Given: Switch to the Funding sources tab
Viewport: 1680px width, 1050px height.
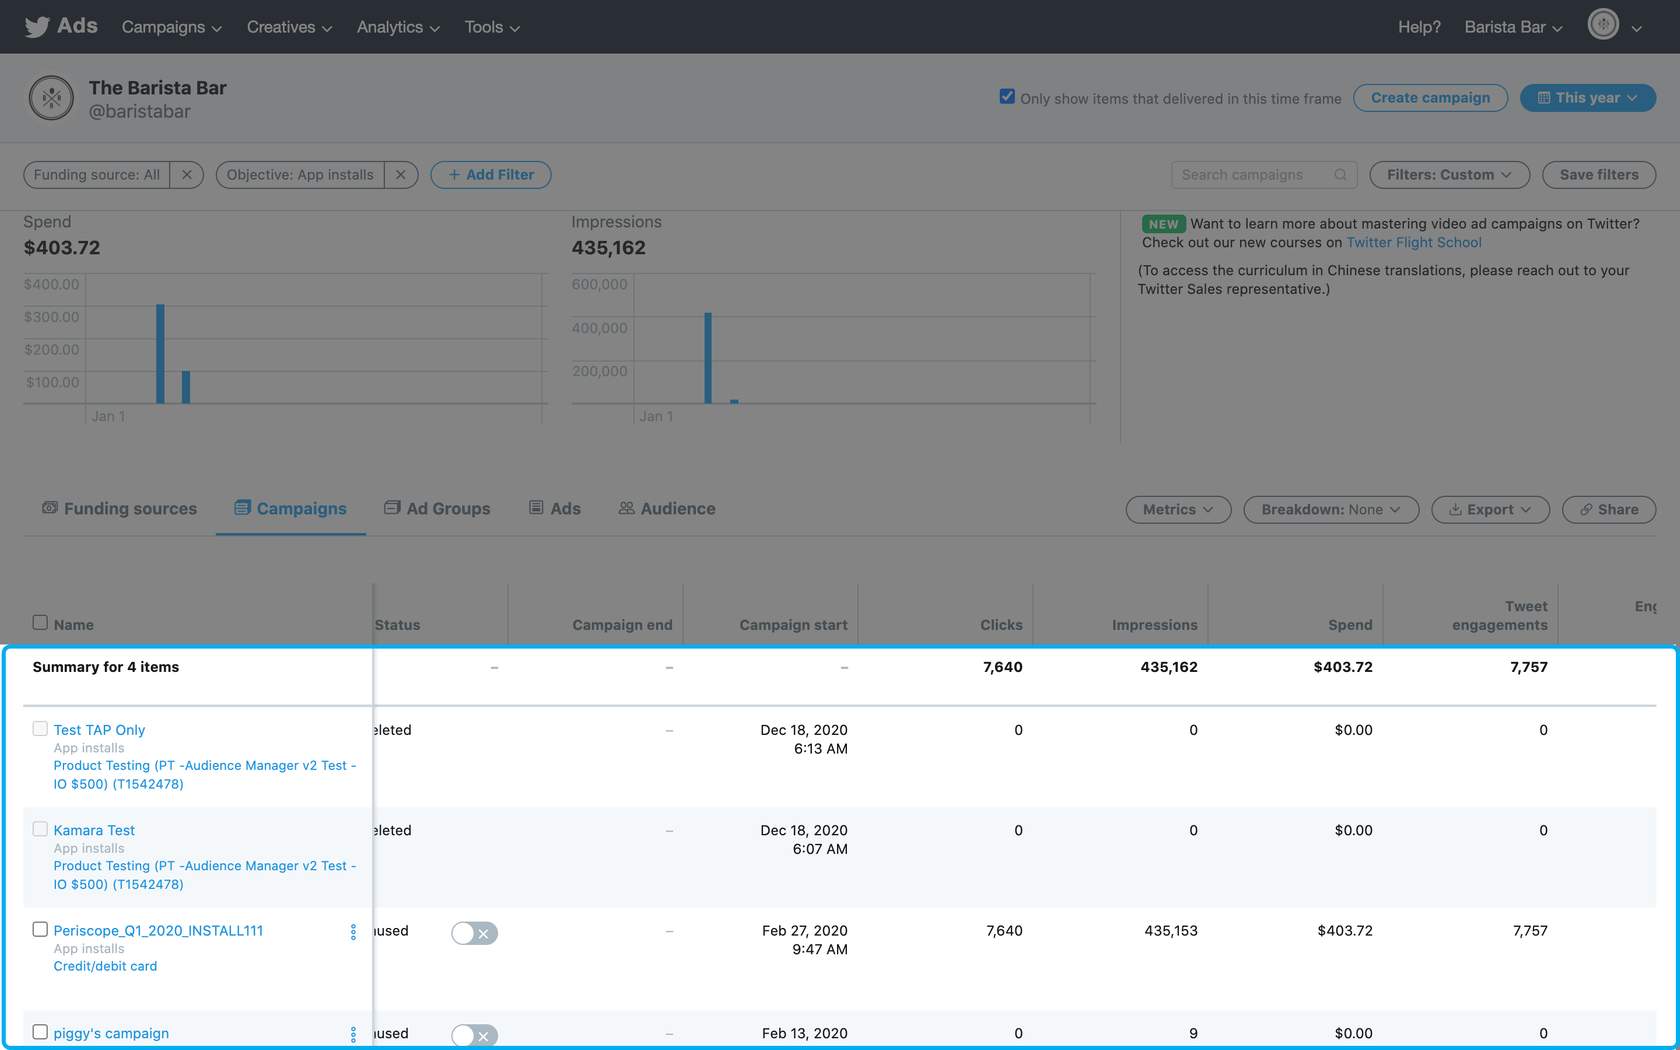Looking at the screenshot, I should pos(119,508).
